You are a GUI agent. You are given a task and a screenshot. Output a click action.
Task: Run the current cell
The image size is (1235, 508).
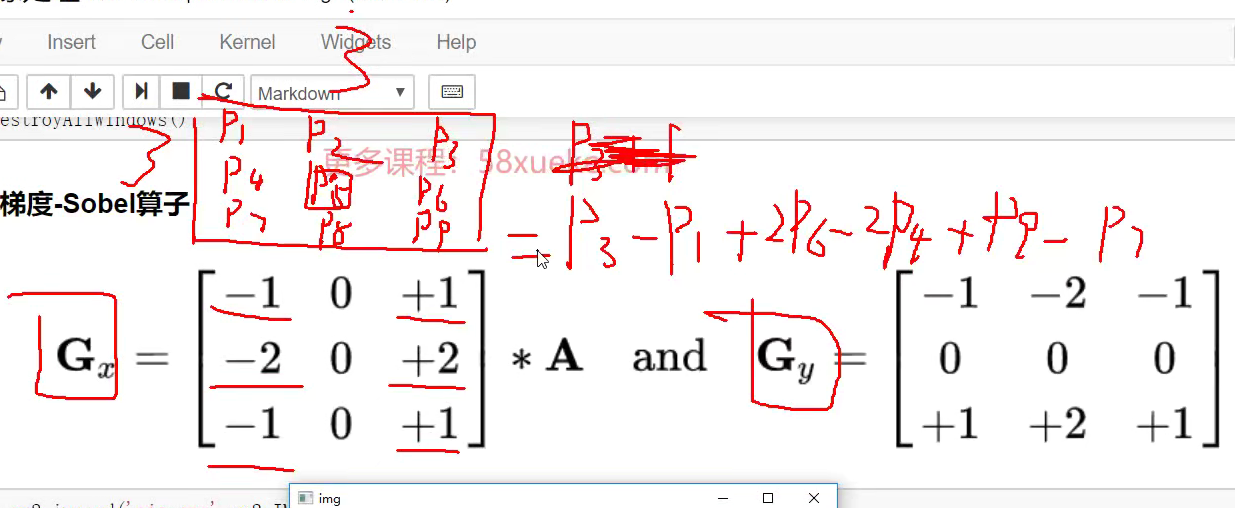click(141, 92)
